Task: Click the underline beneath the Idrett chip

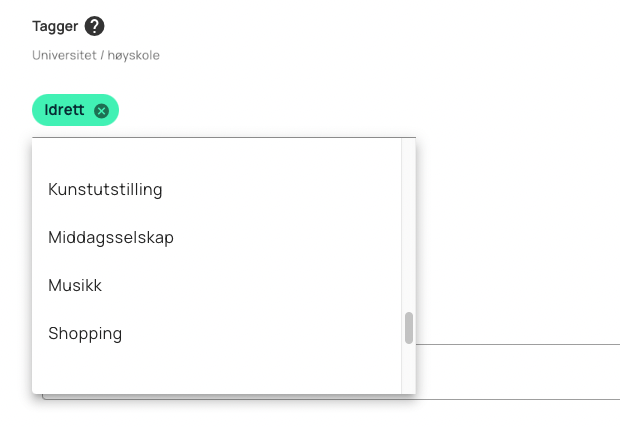Action: (224, 137)
